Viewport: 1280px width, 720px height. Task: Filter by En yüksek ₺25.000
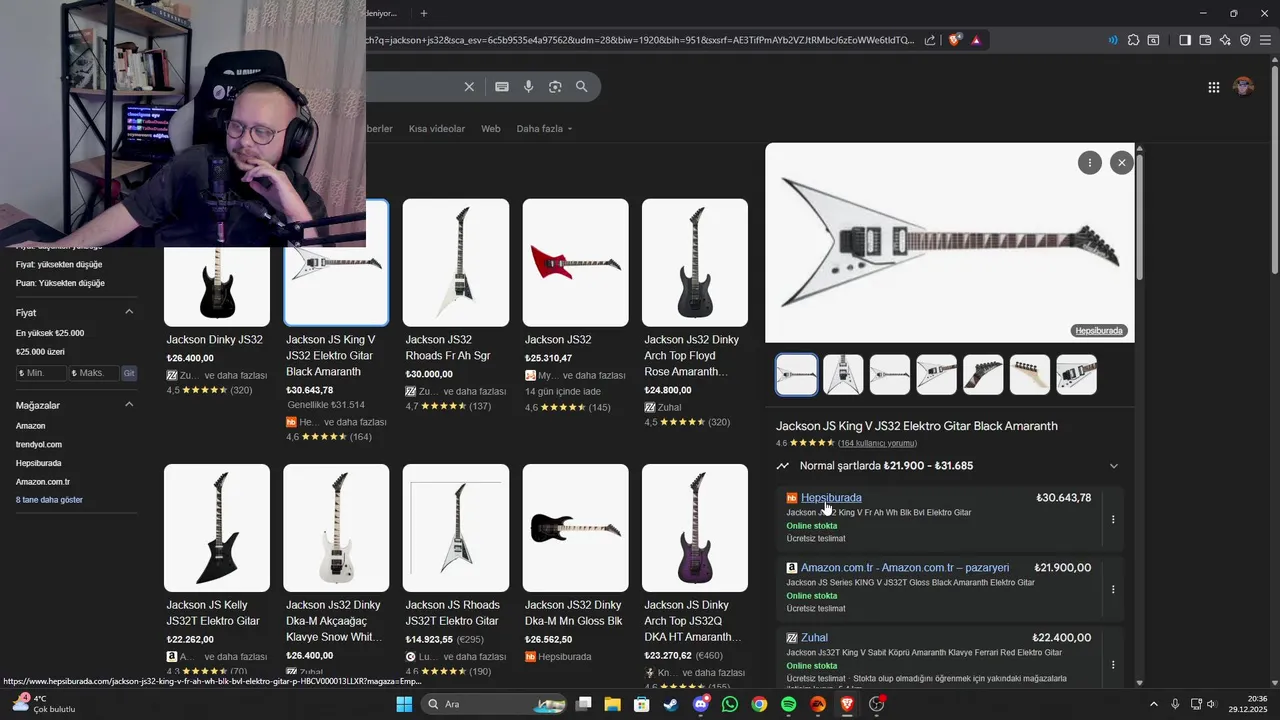[x=50, y=333]
